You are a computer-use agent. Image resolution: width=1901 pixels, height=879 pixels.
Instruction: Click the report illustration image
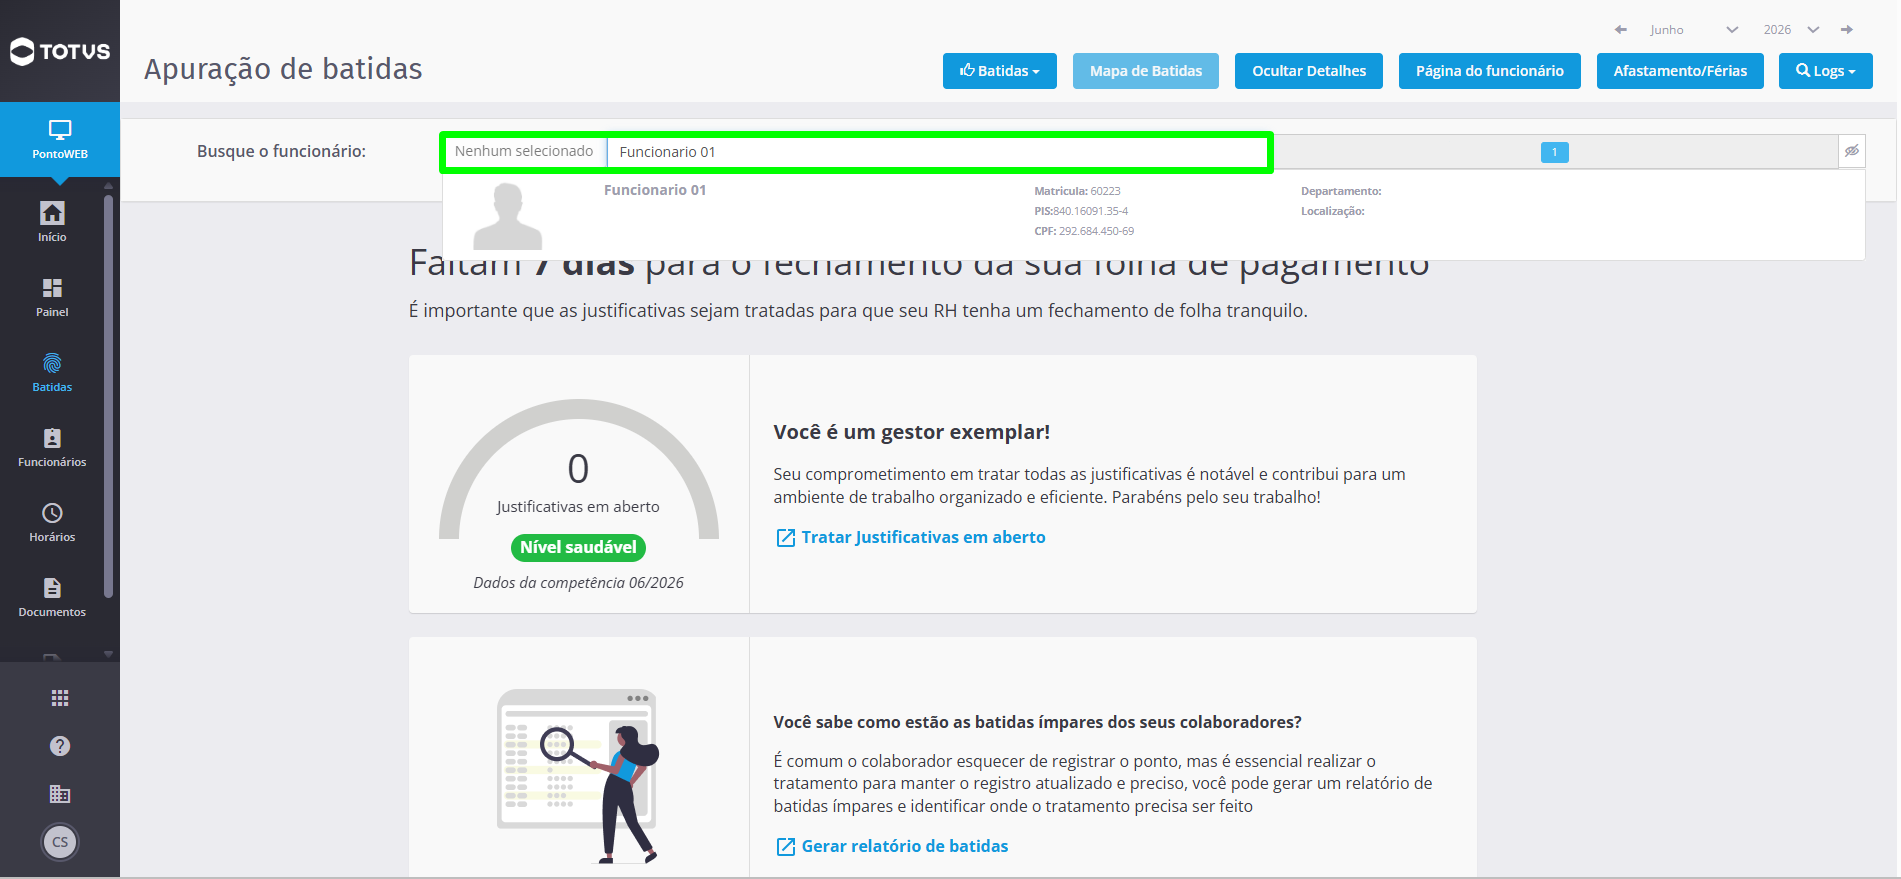[578, 776]
